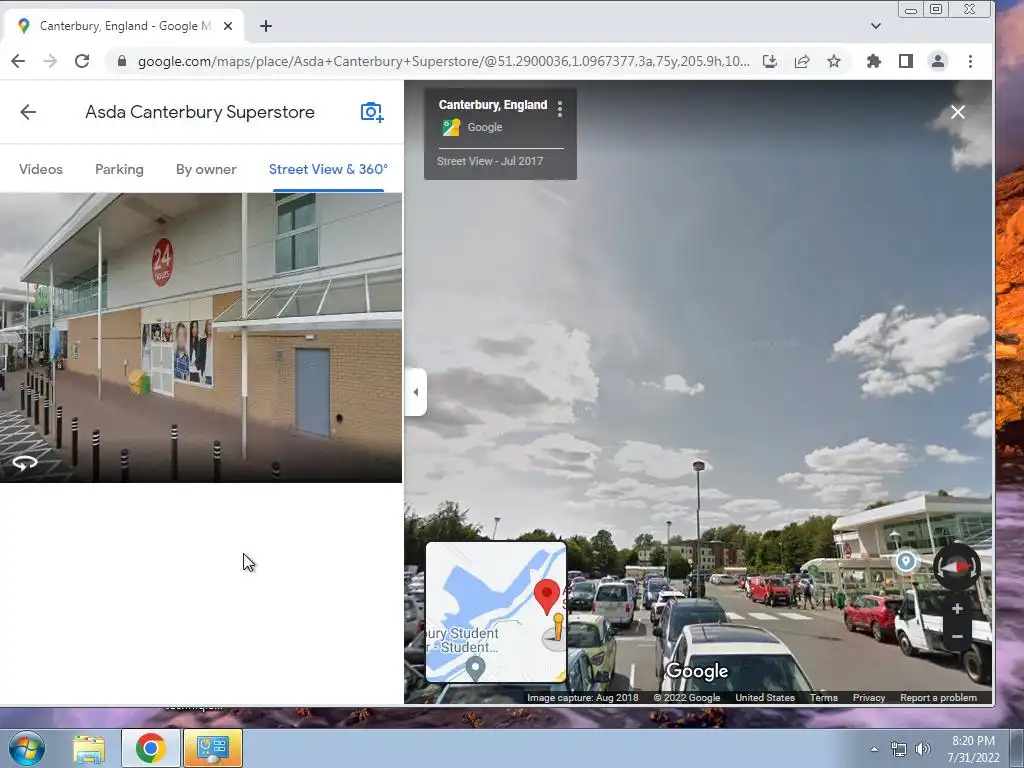Open the Chrome profile avatar
Image resolution: width=1024 pixels, height=768 pixels.
click(938, 61)
